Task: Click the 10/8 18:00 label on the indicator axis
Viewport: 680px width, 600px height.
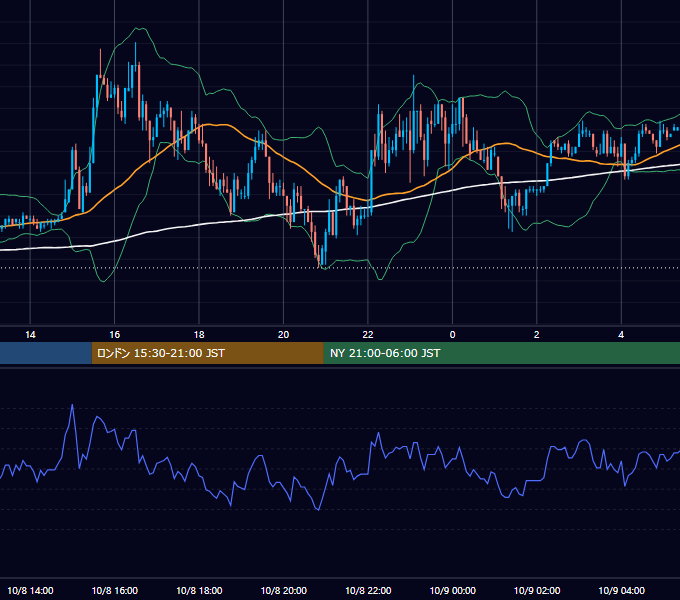Action: [199, 590]
